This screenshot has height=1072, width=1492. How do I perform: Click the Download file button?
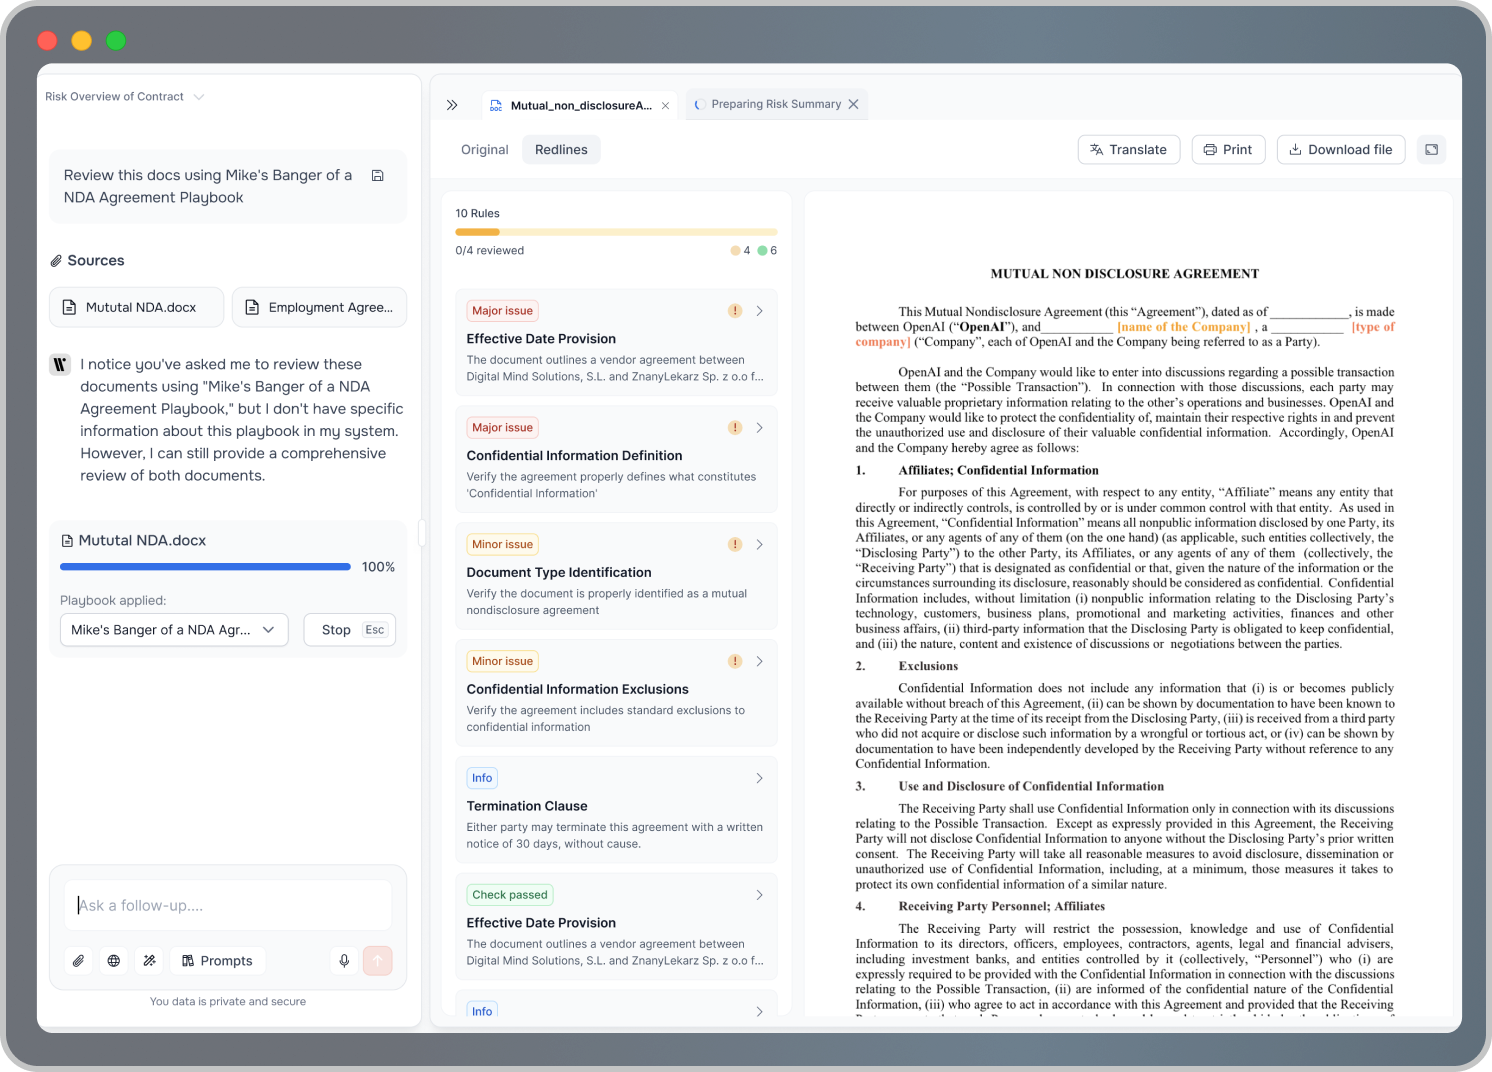pyautogui.click(x=1340, y=150)
